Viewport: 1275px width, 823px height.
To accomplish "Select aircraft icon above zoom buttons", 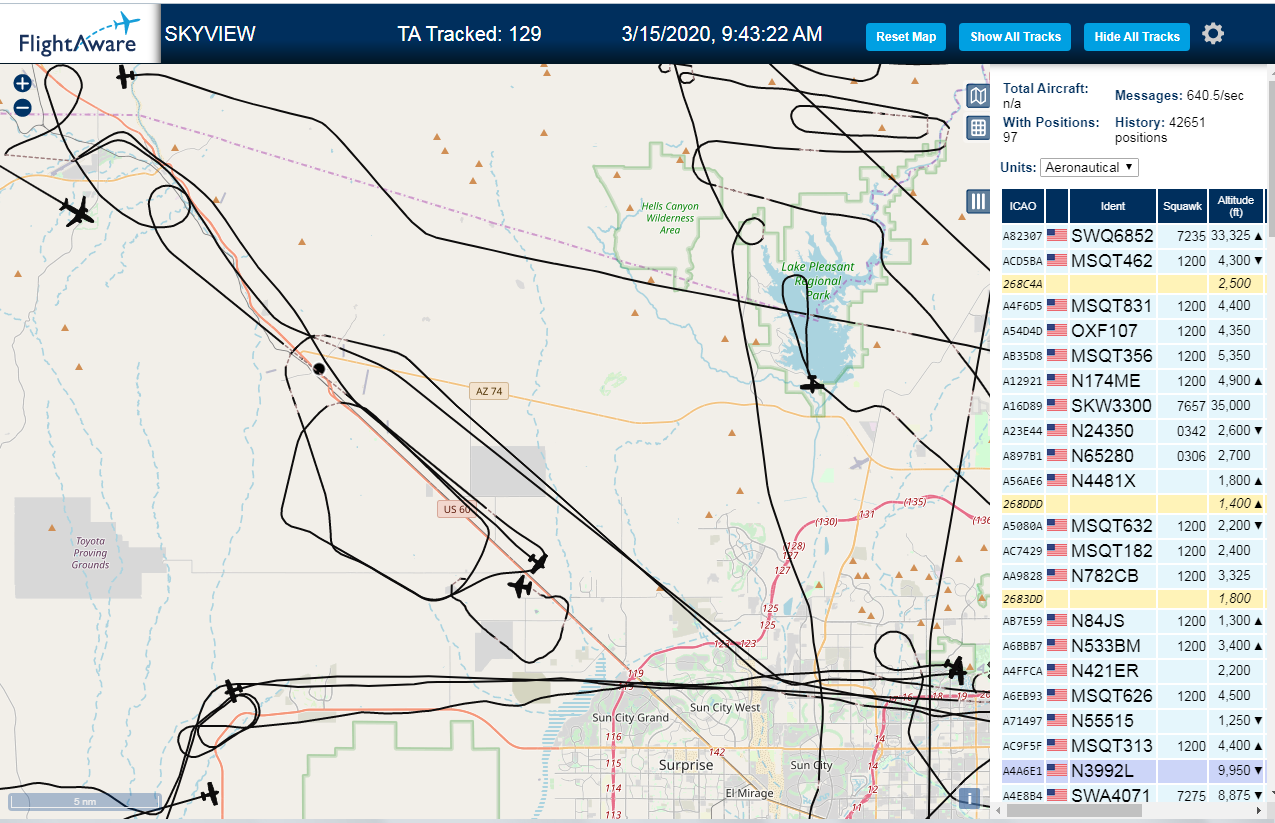I will click(125, 76).
